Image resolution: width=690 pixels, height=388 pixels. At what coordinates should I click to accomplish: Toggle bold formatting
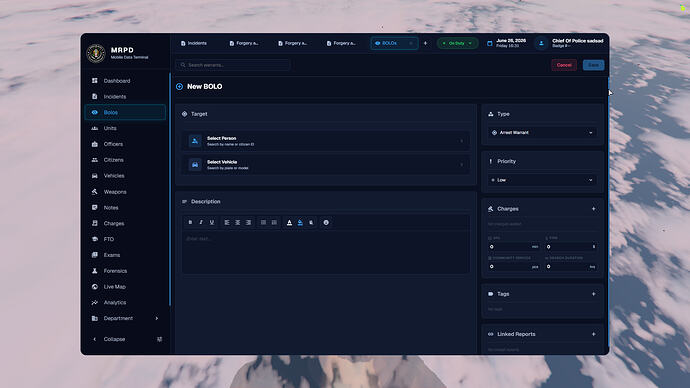click(x=190, y=223)
